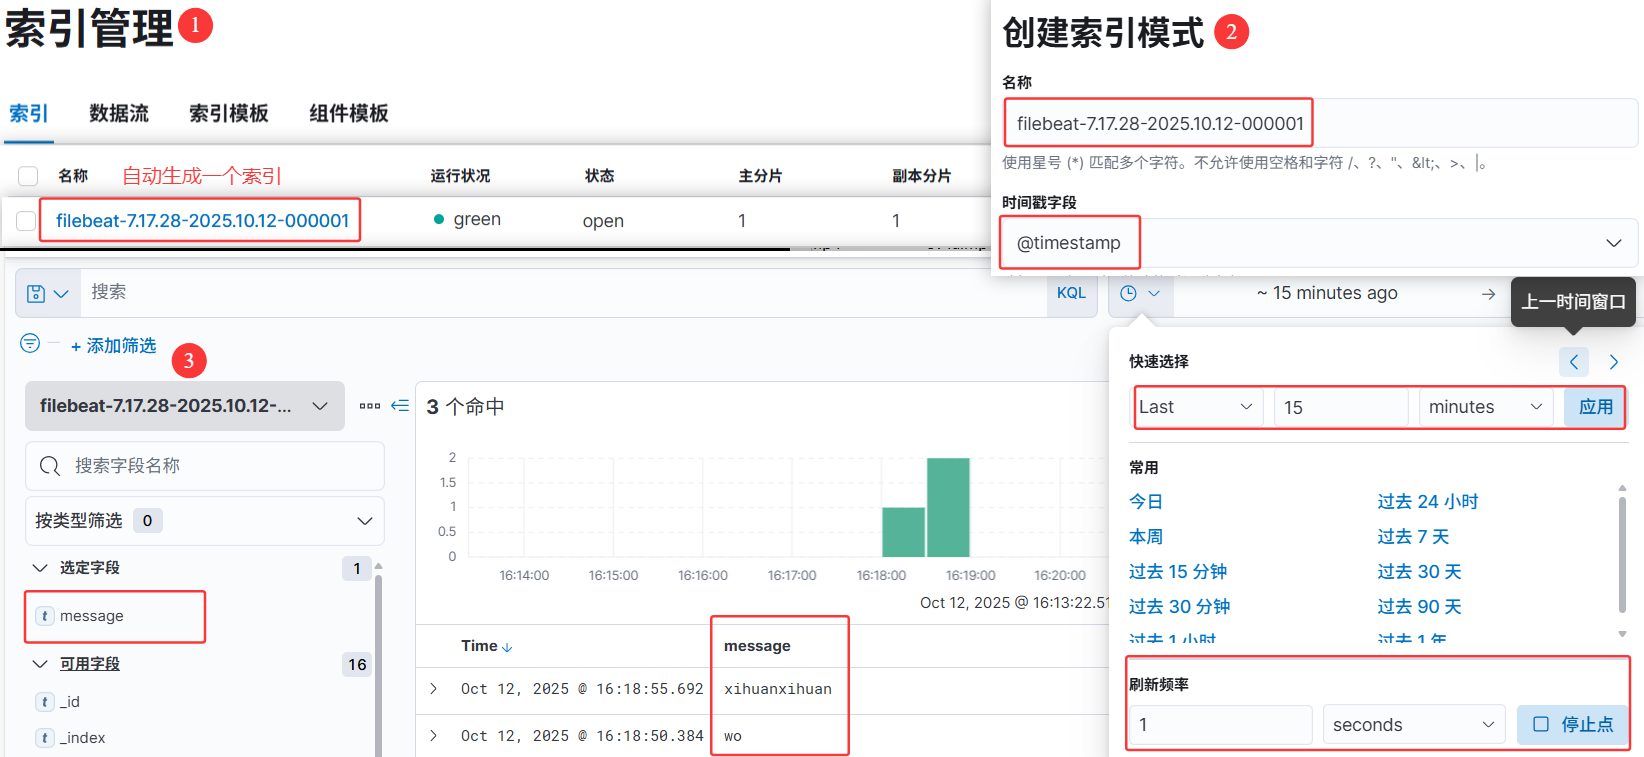The width and height of the screenshot is (1644, 757).
Task: Sort by Time column arrow
Action: pos(507,647)
